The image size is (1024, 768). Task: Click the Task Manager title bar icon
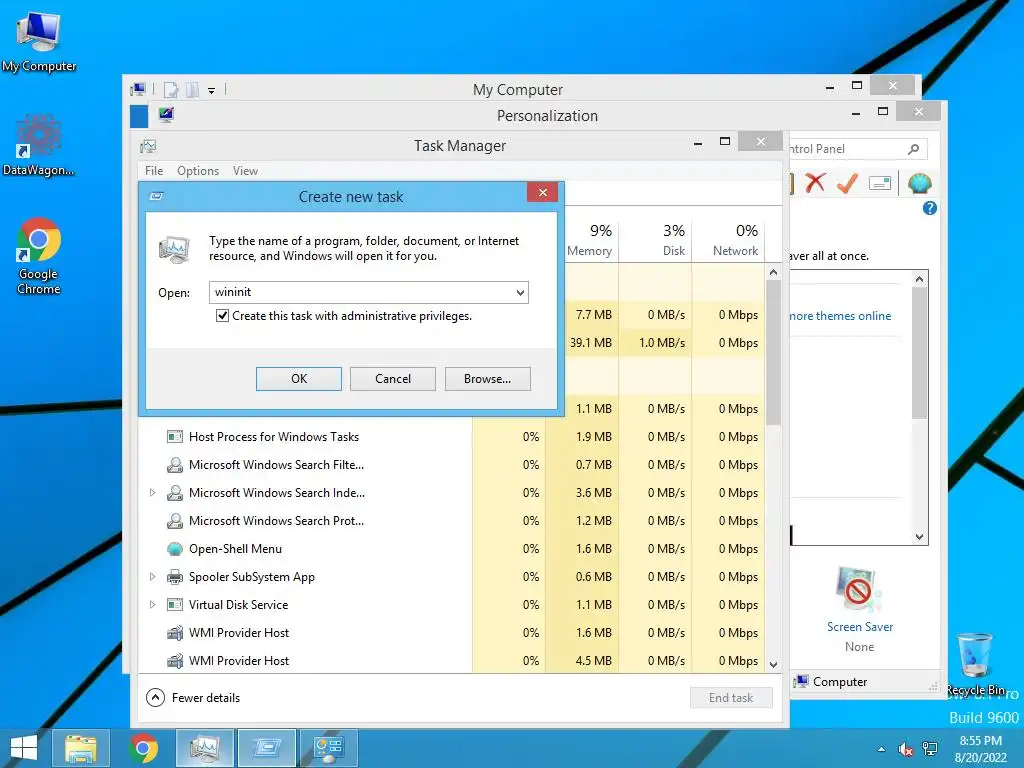coord(148,146)
